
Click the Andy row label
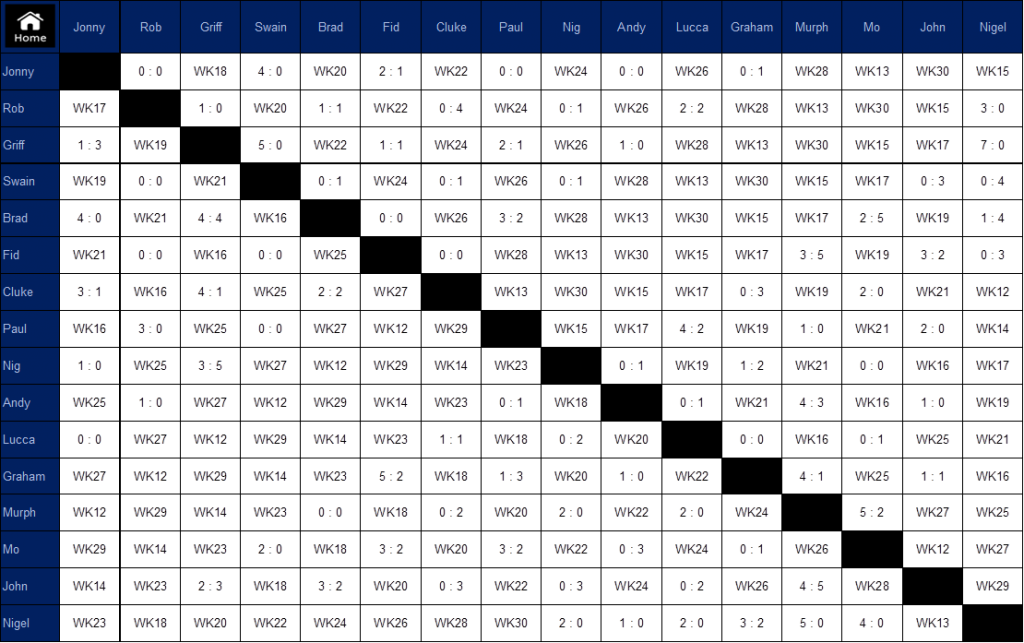tap(30, 403)
